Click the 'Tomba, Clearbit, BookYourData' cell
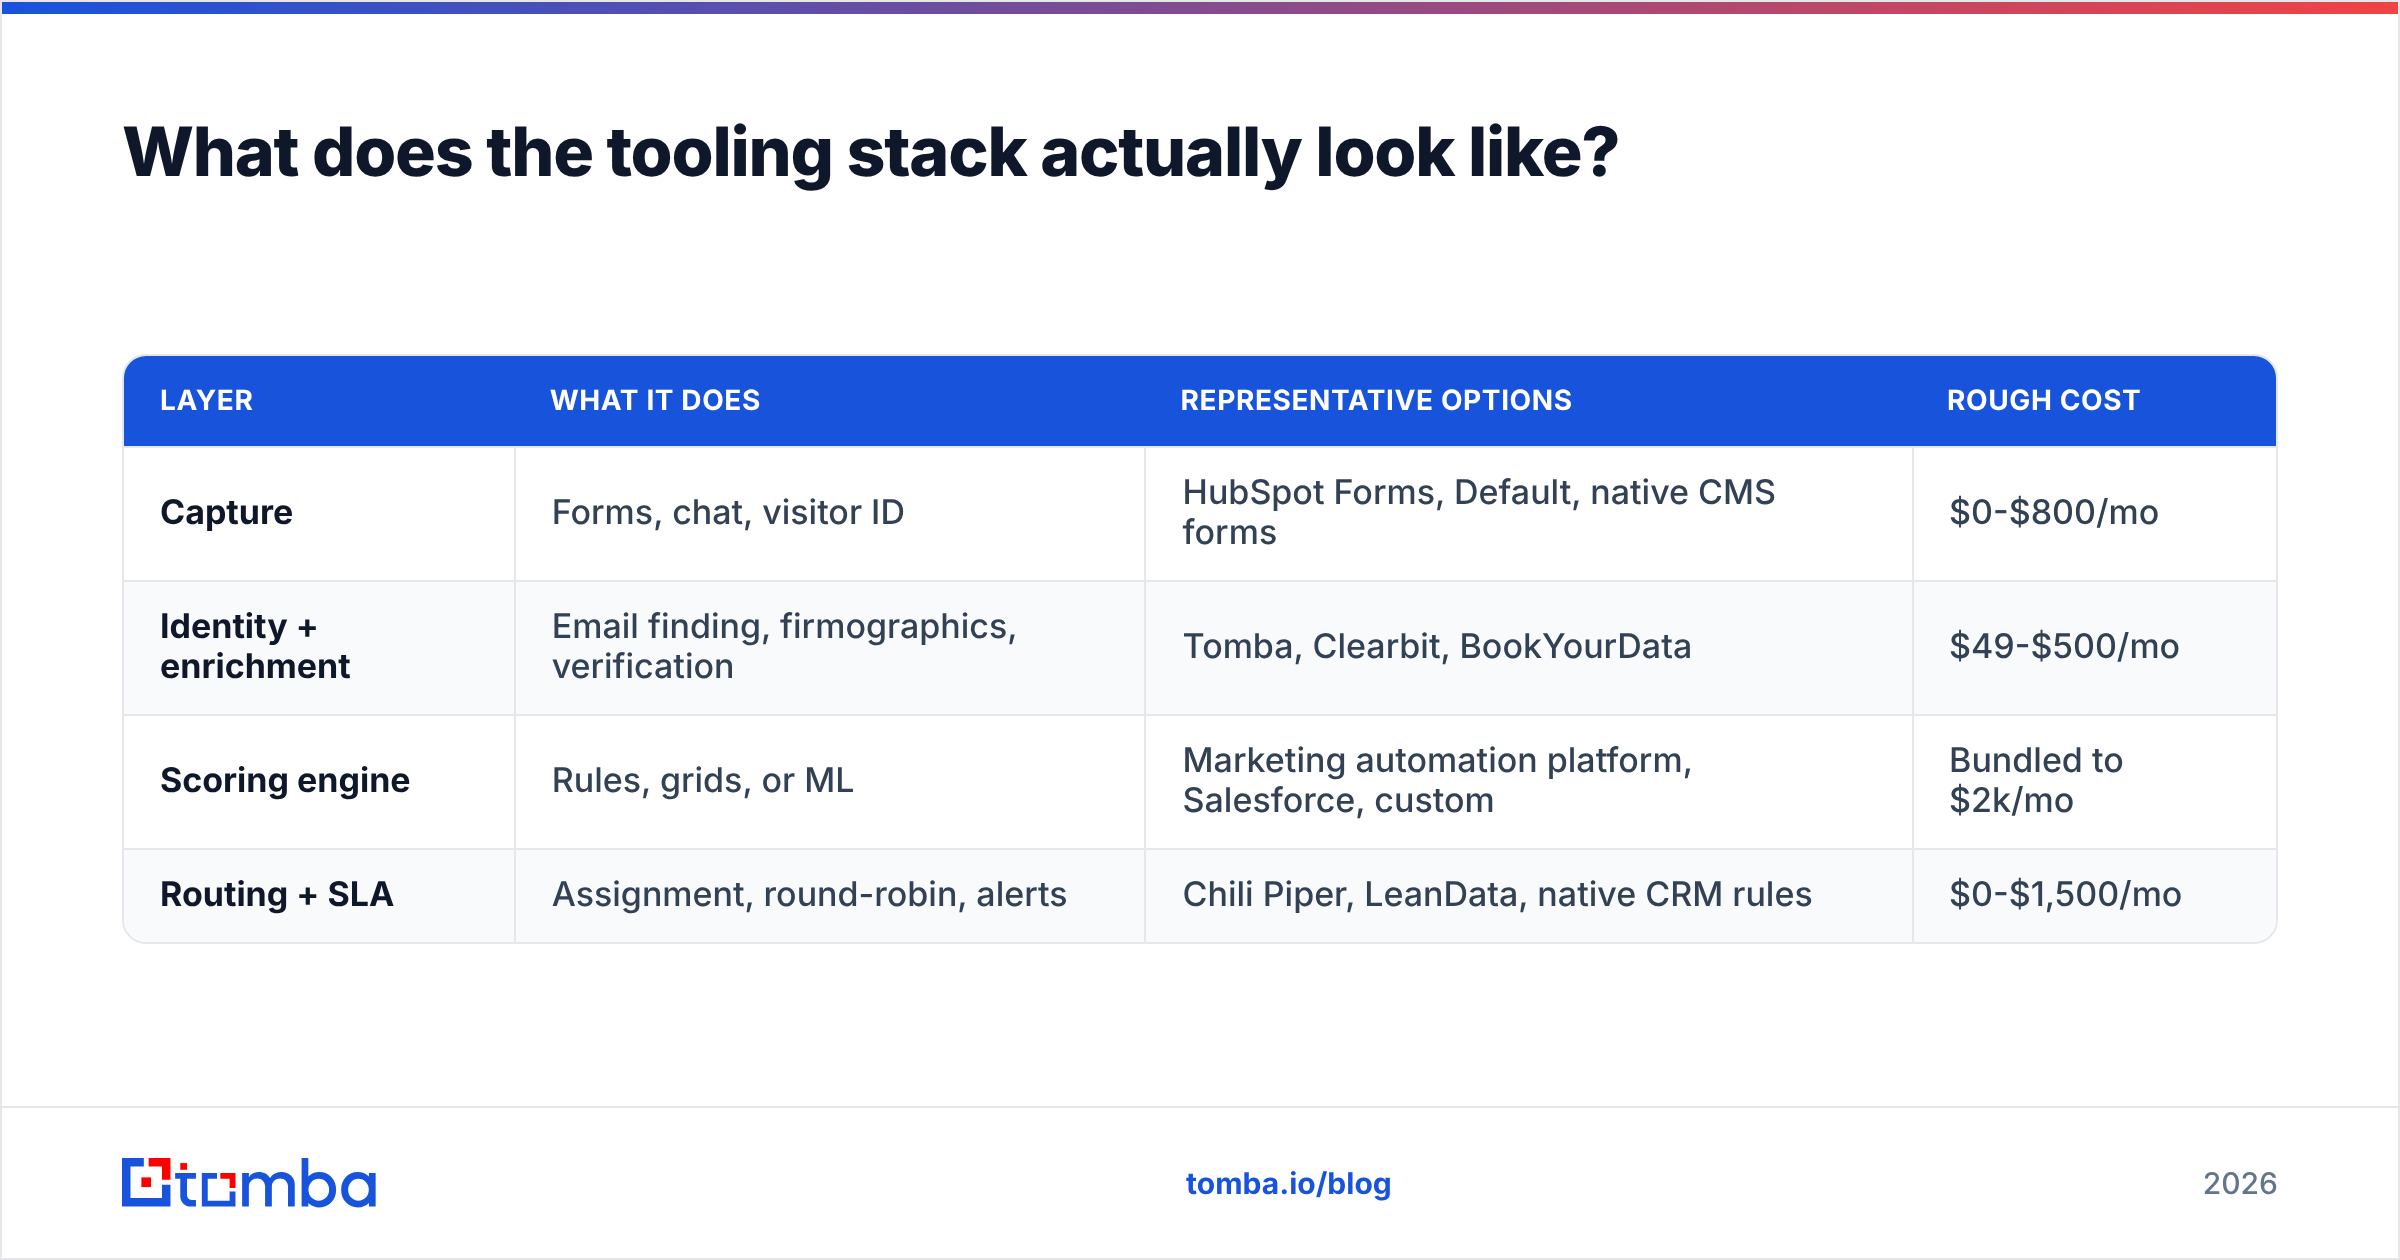 pos(1529,647)
